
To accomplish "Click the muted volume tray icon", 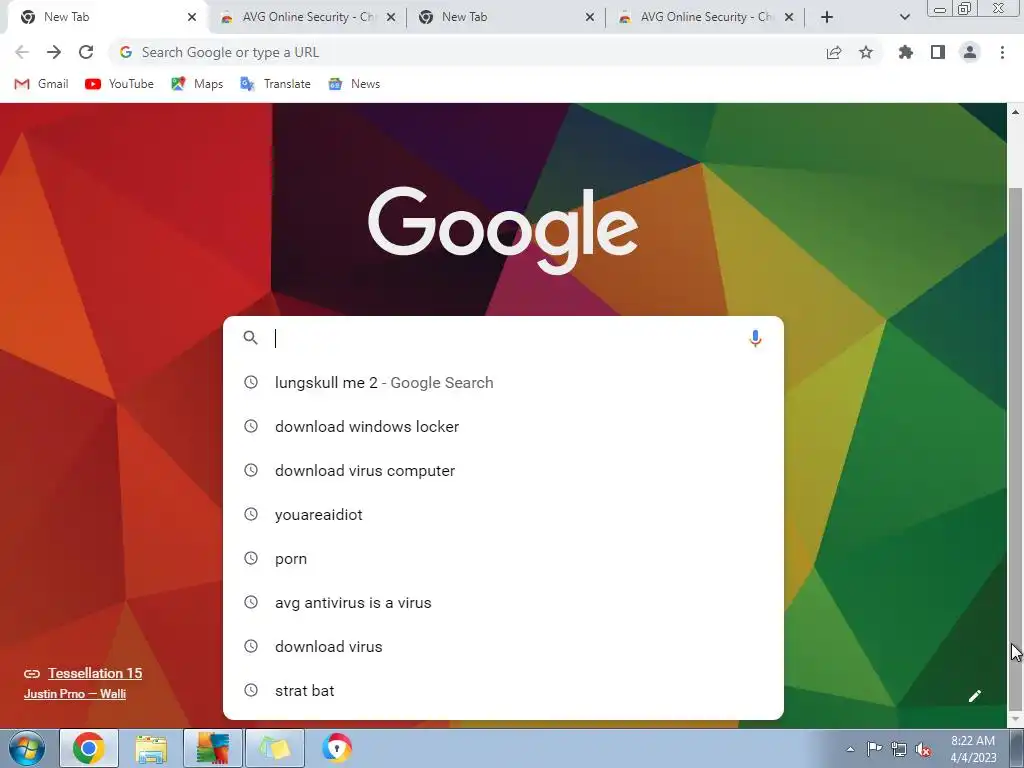I will [x=923, y=749].
